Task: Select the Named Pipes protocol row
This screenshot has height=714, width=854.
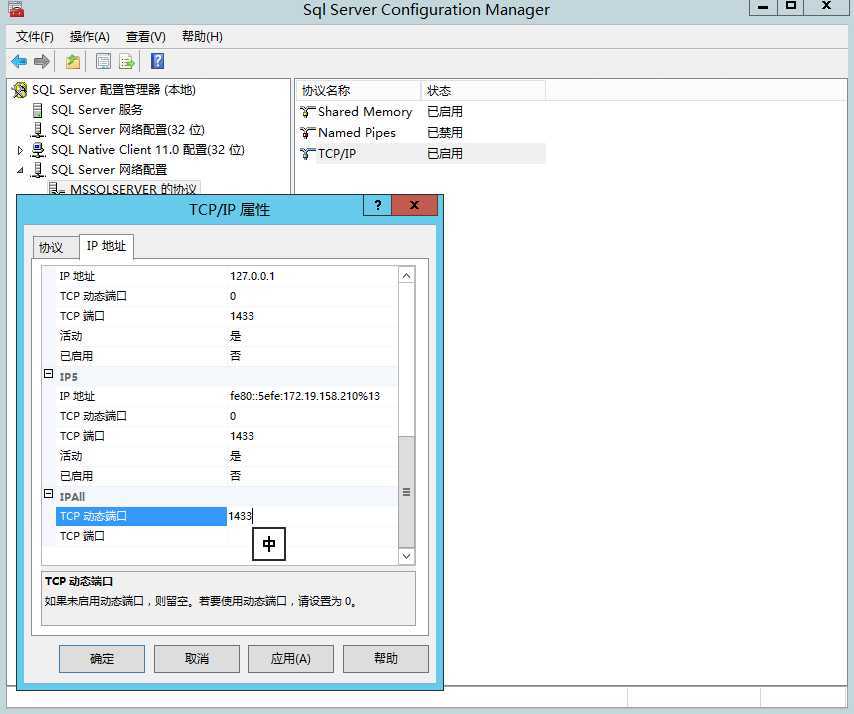Action: click(x=421, y=132)
